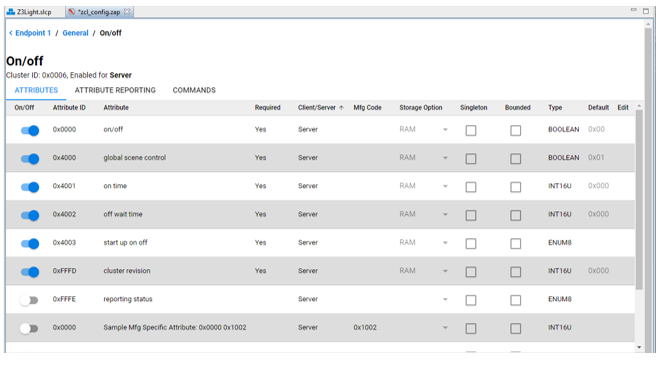
Task: Check Bounded for off wait time
Action: [x=515, y=215]
